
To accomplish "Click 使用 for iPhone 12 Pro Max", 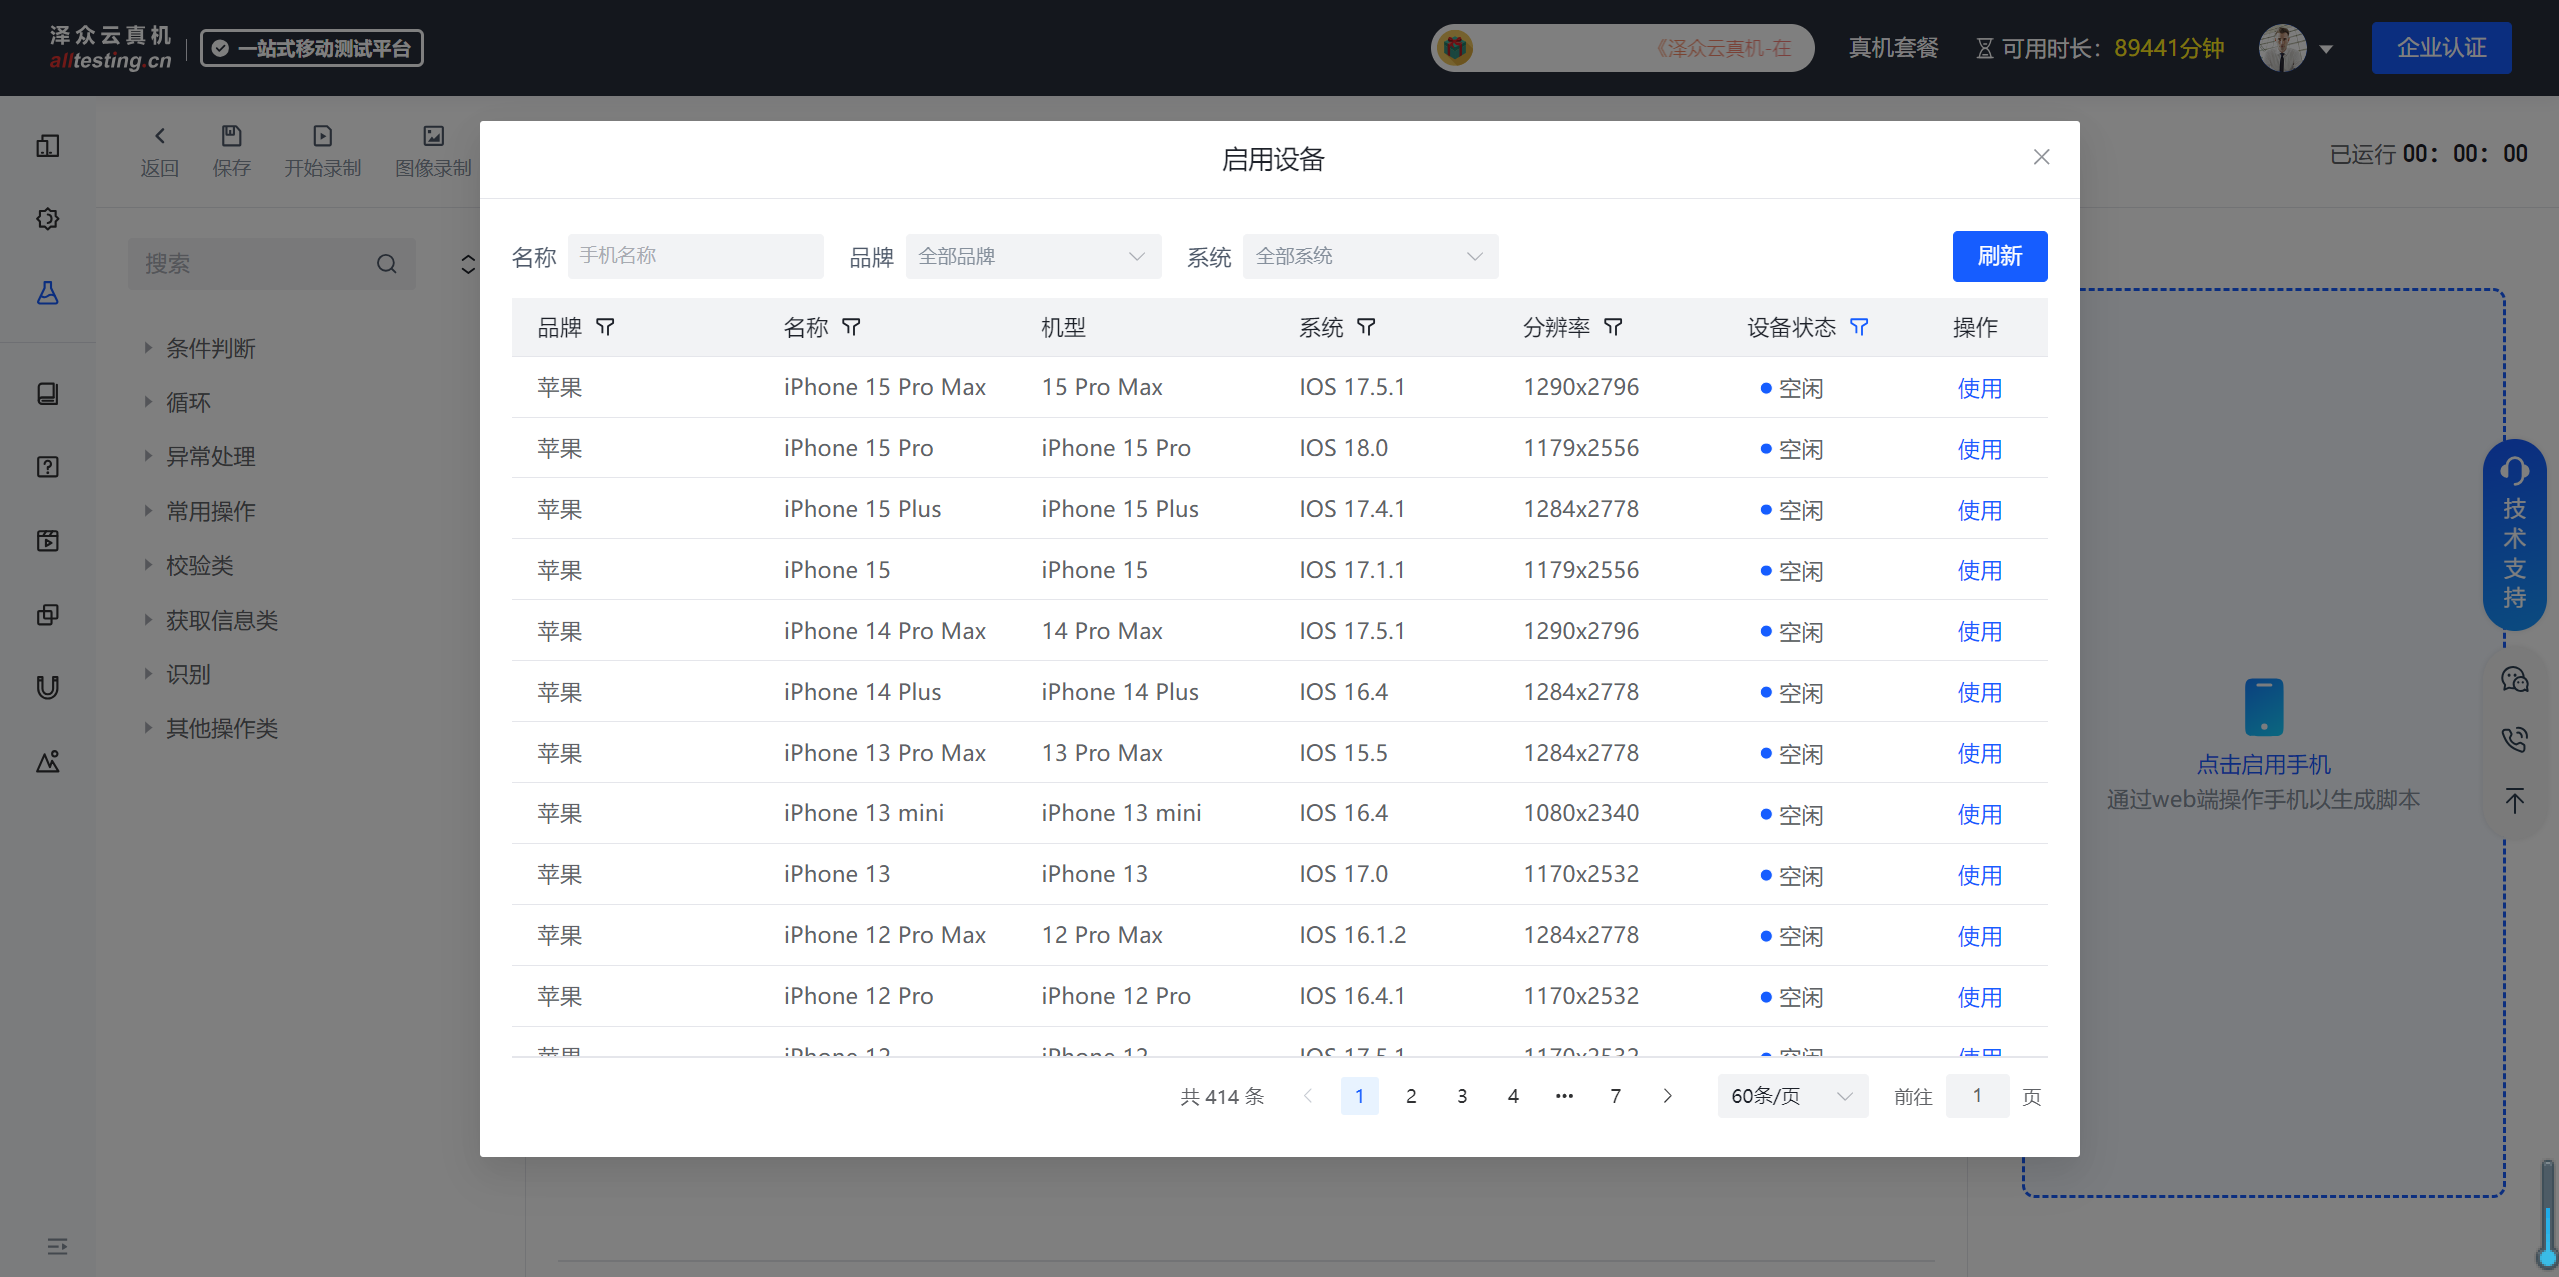I will (1980, 936).
